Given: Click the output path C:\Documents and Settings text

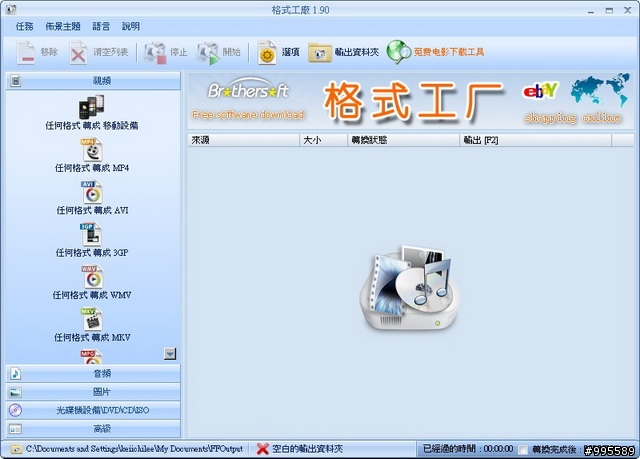Looking at the screenshot, I should (134, 449).
